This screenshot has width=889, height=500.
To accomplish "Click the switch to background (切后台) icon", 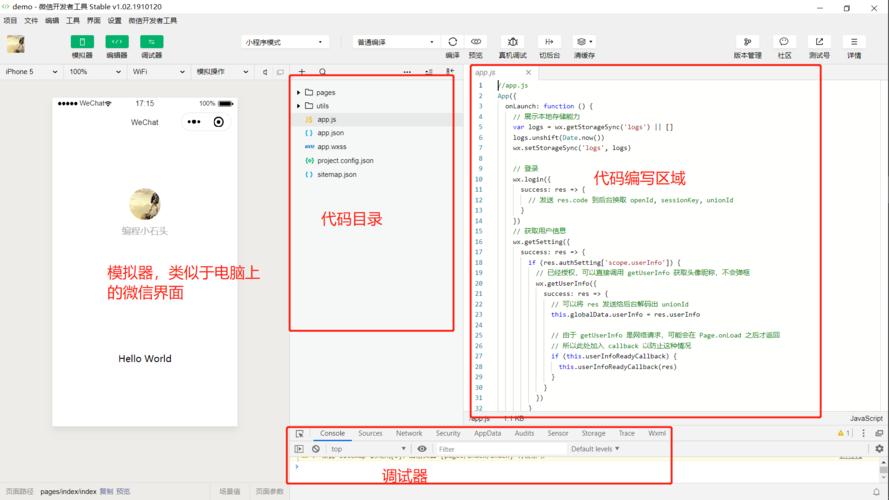I will [549, 41].
